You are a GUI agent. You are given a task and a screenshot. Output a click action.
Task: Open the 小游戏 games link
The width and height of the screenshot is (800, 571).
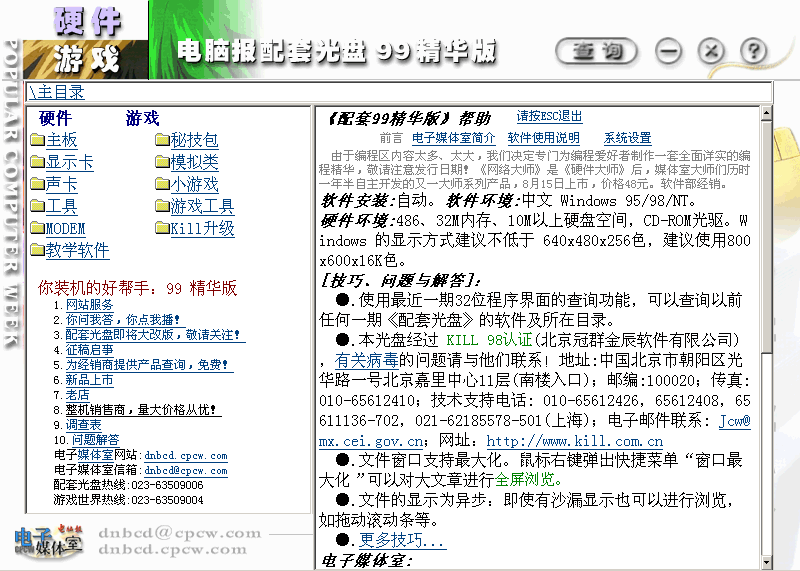pos(194,184)
